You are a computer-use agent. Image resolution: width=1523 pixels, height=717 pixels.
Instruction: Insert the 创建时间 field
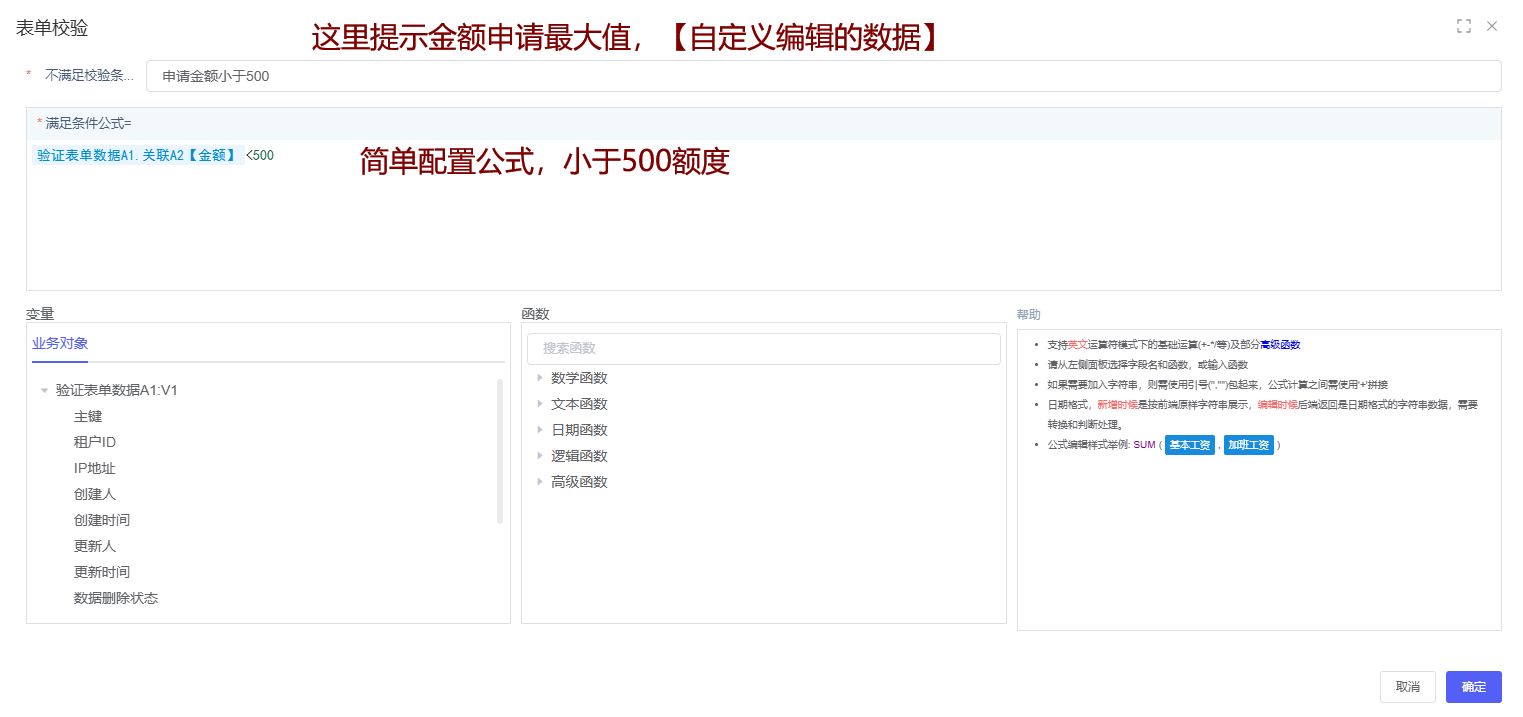102,521
